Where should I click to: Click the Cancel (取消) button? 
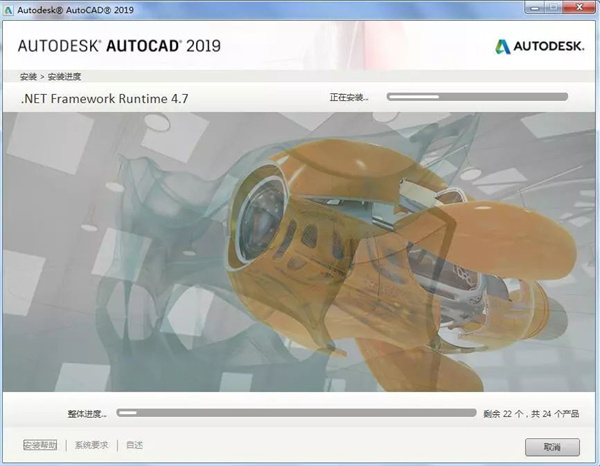click(552, 447)
